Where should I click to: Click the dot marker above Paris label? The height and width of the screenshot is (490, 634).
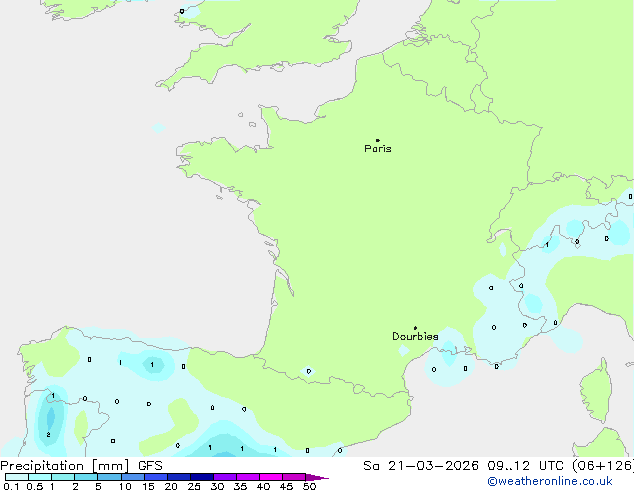[378, 140]
